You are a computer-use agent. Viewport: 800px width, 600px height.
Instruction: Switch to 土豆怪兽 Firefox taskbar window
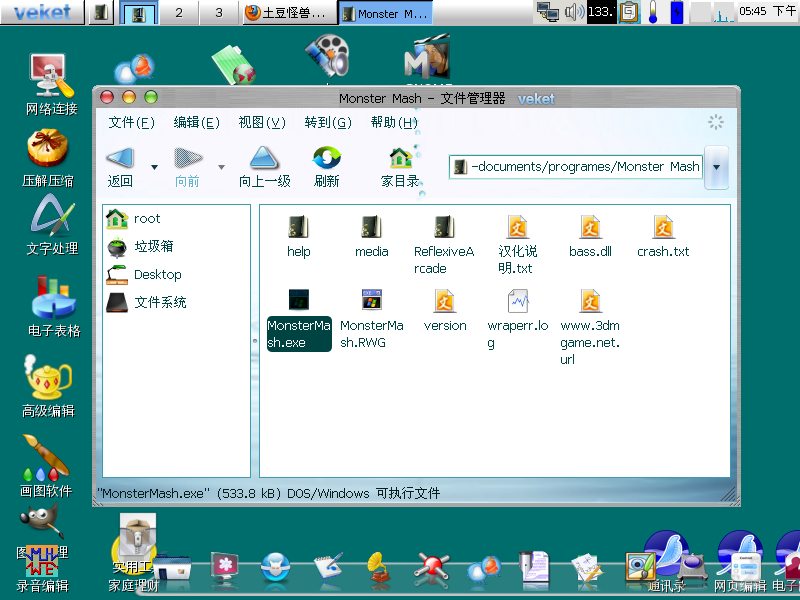pyautogui.click(x=290, y=13)
